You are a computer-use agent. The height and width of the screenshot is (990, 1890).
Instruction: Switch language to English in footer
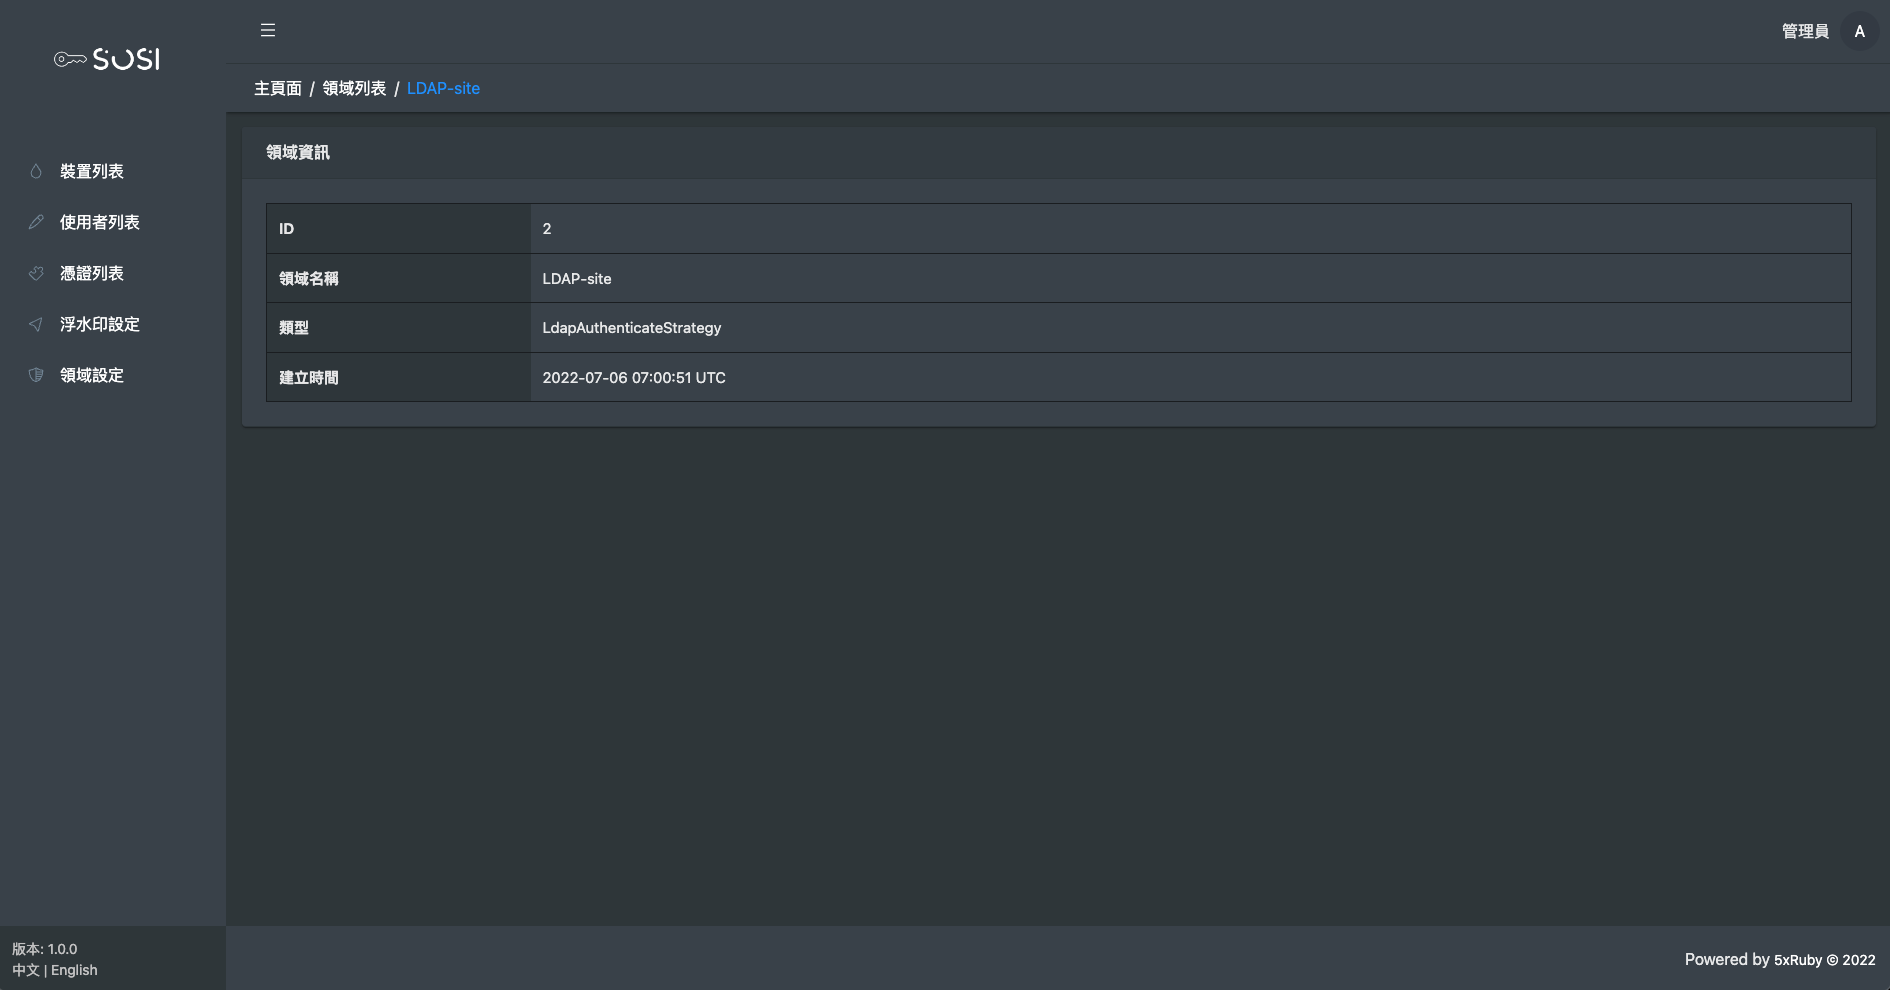pos(74,970)
